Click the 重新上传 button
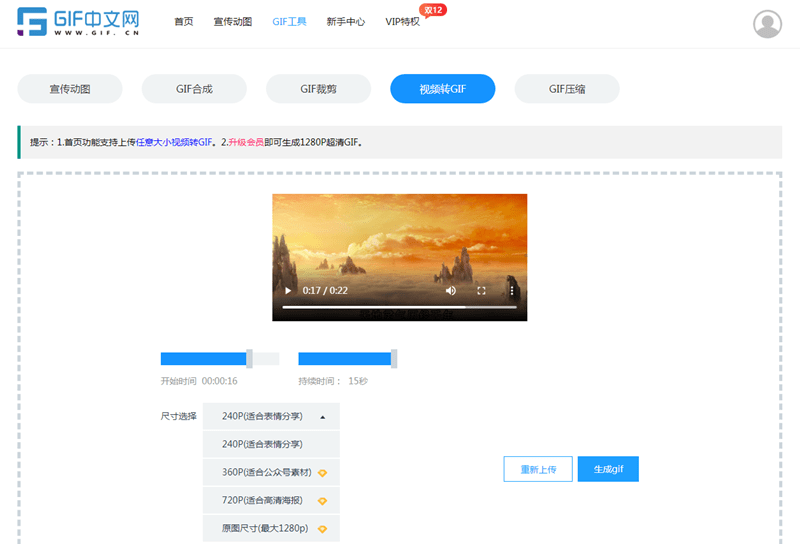Screen dimensions: 800x544 [x=538, y=469]
